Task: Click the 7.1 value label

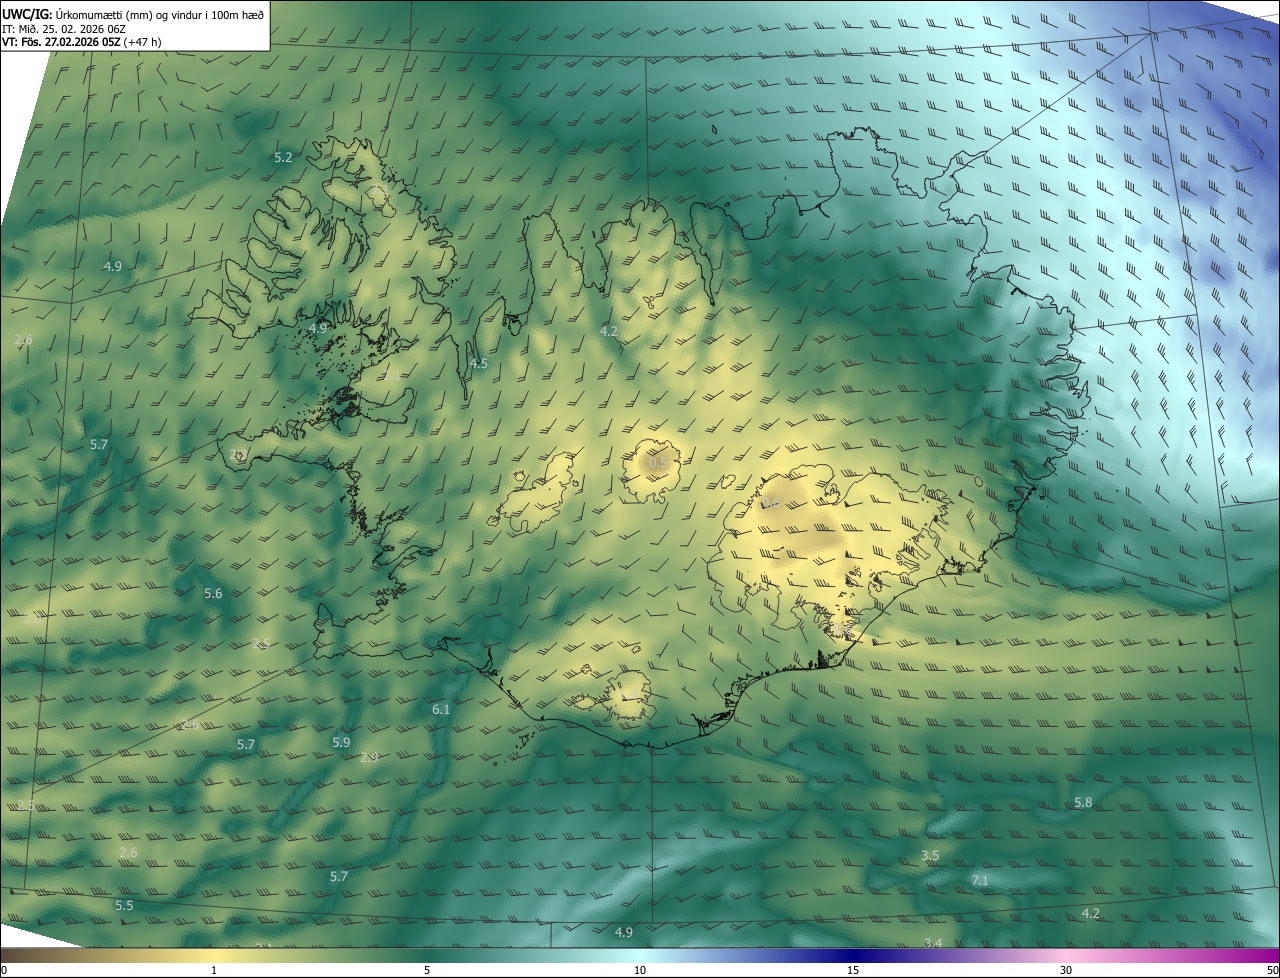Action: (980, 880)
